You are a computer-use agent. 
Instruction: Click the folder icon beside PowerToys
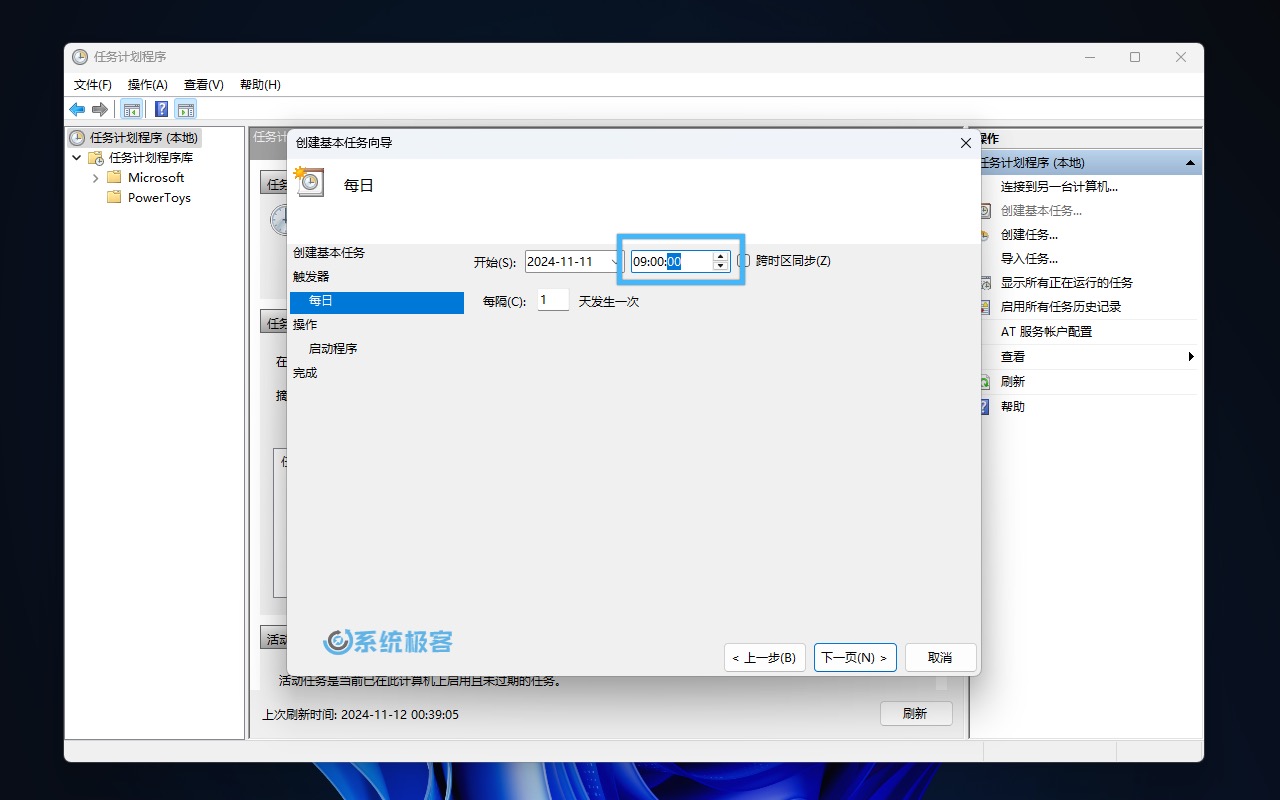pyautogui.click(x=114, y=197)
